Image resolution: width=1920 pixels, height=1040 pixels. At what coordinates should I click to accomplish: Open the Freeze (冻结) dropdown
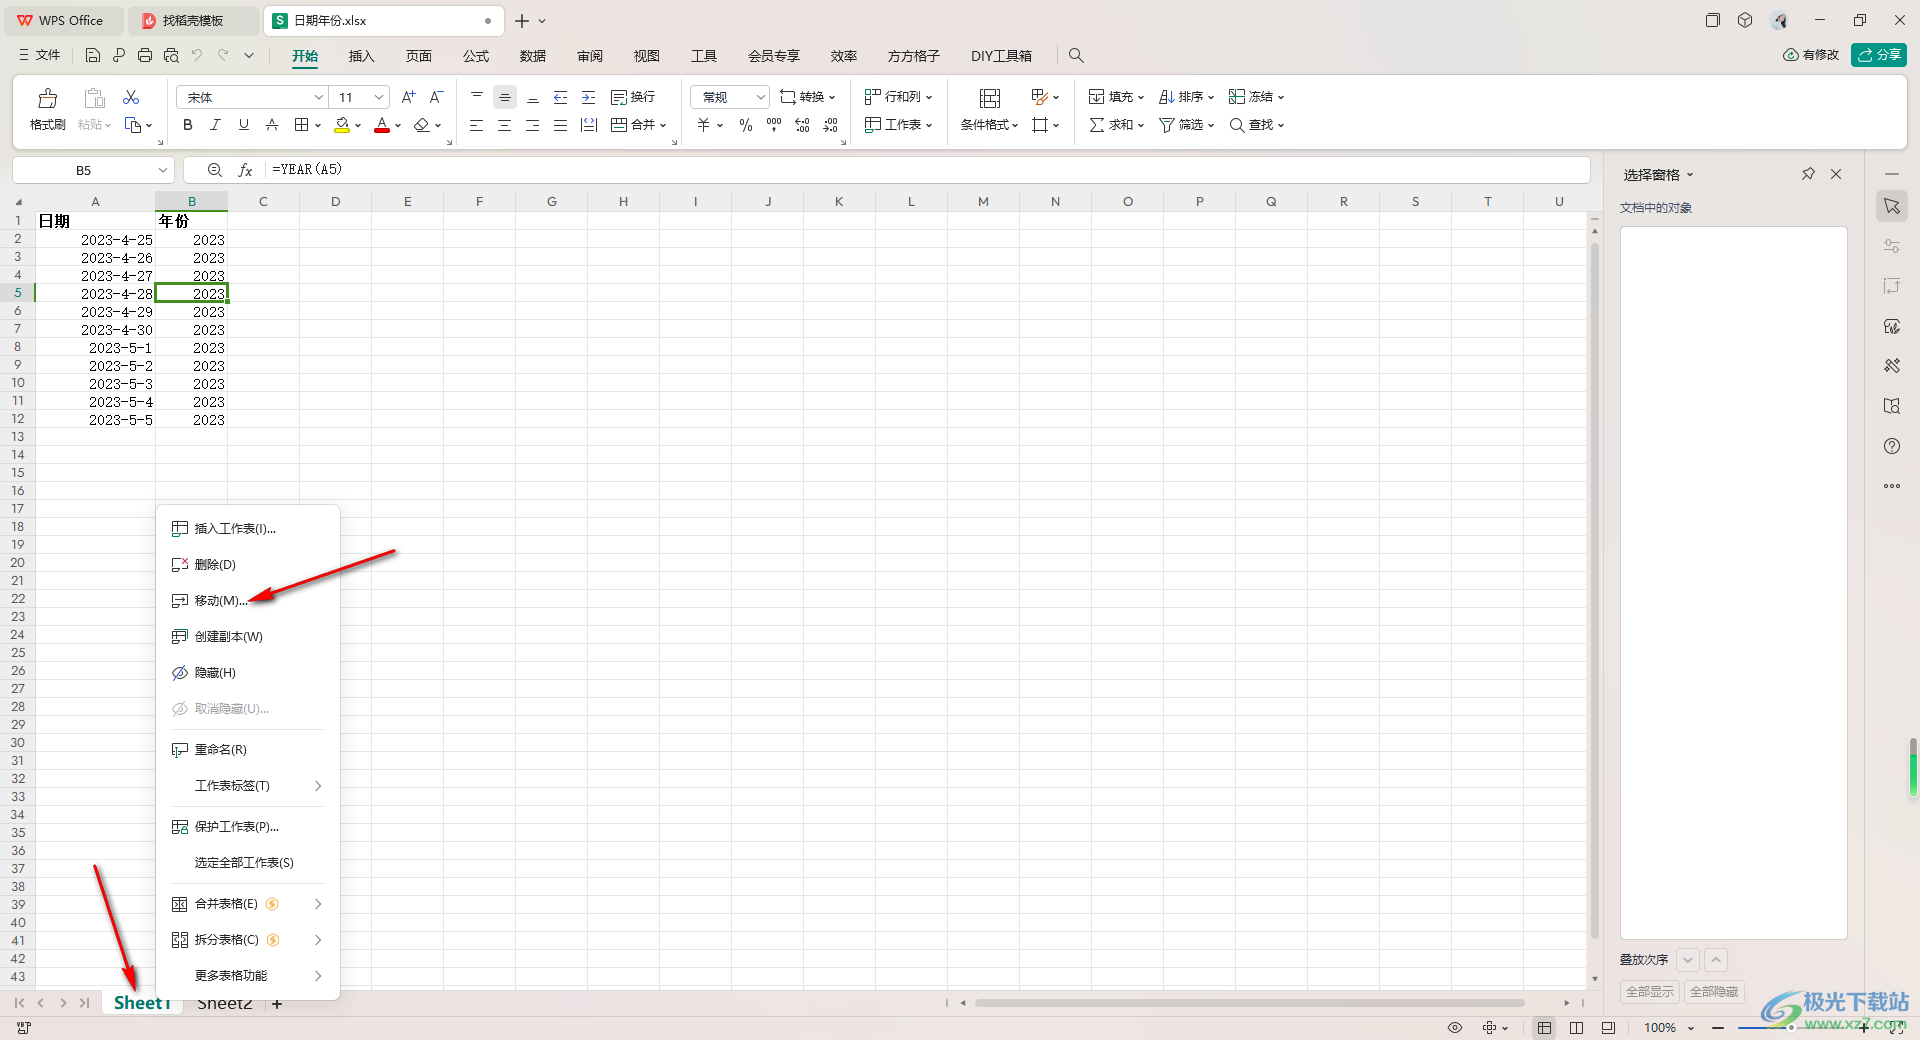[x=1256, y=97]
